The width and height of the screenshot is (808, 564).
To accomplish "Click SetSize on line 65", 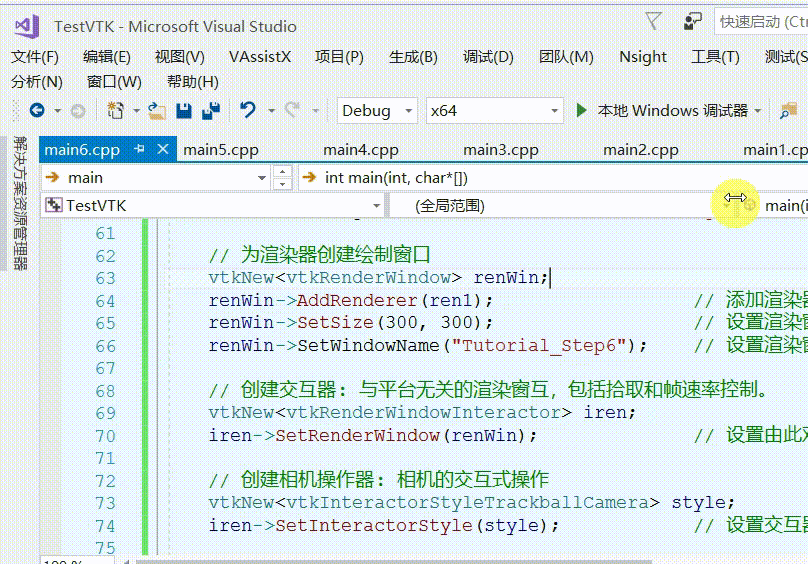I will coord(335,322).
